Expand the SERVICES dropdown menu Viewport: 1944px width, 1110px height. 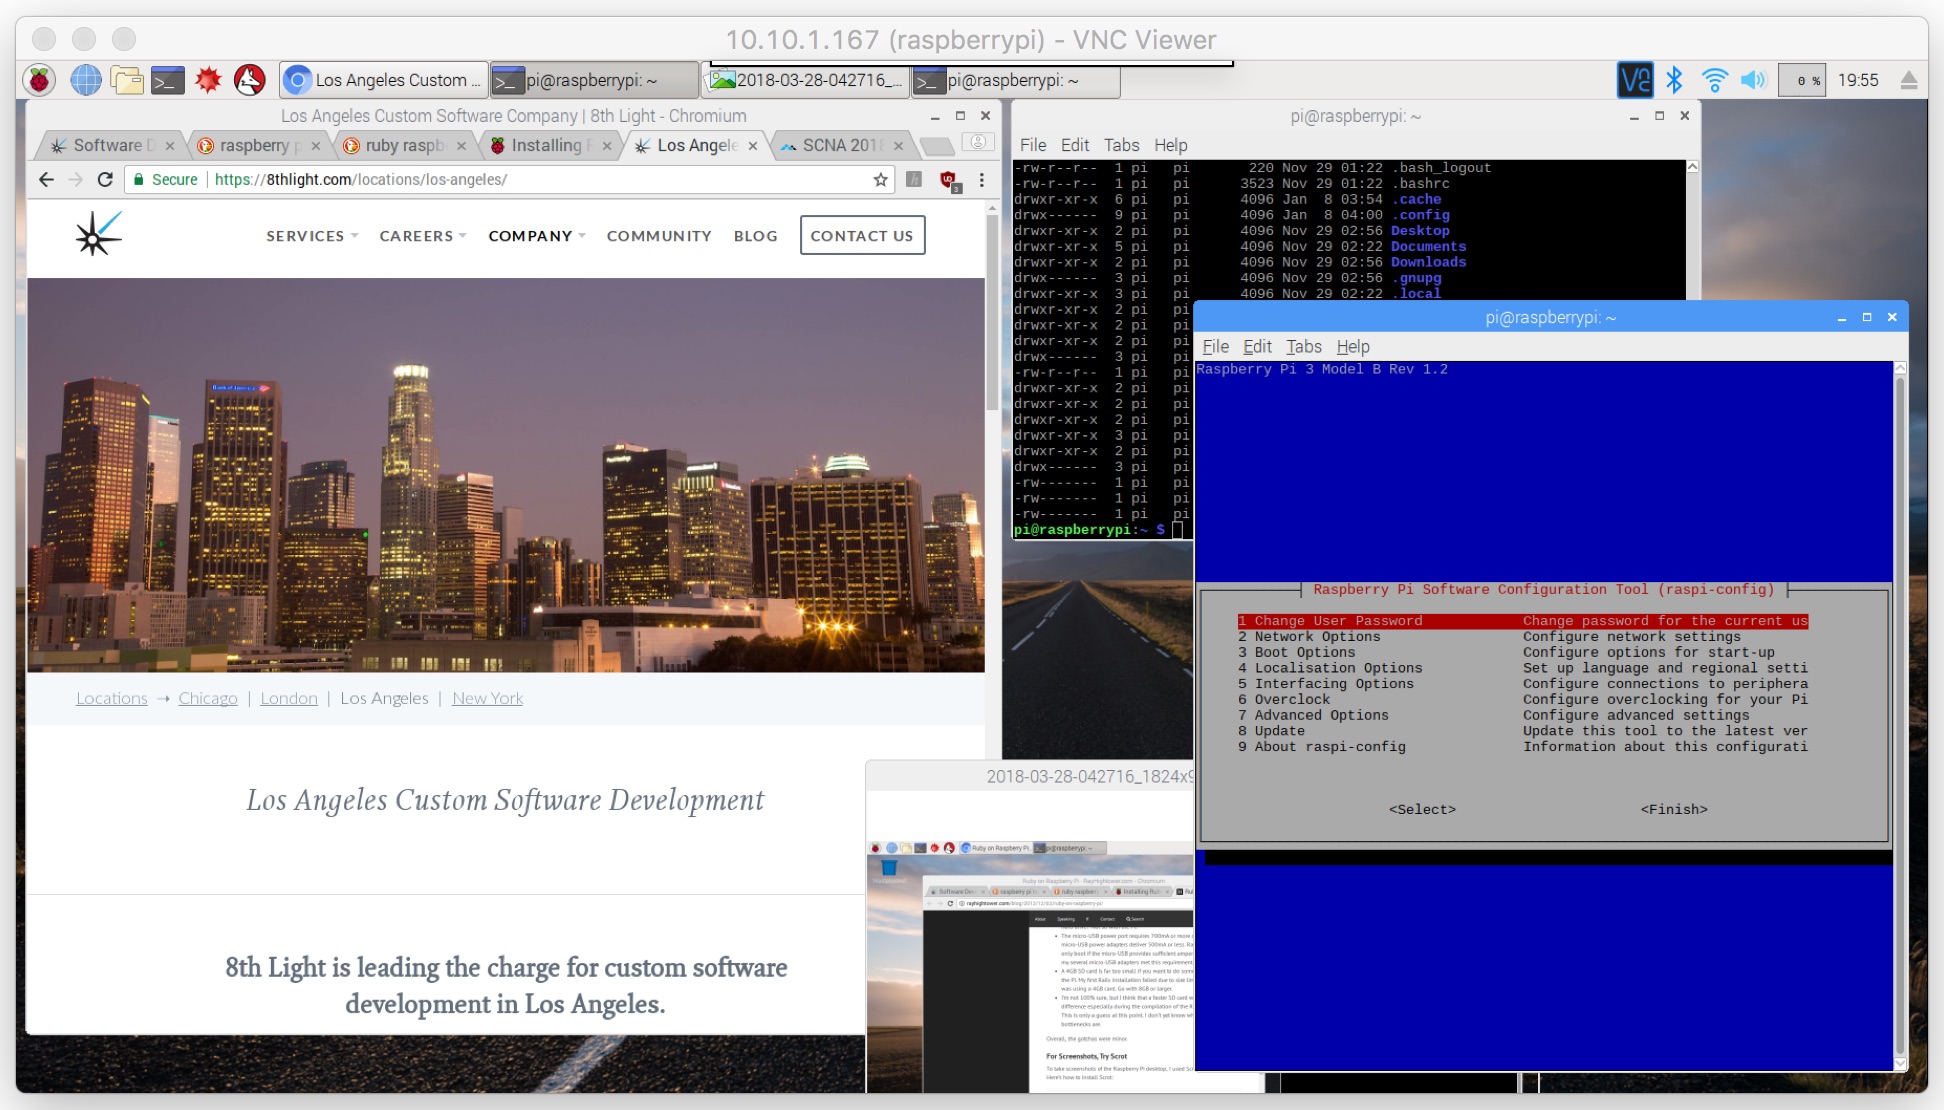[311, 236]
